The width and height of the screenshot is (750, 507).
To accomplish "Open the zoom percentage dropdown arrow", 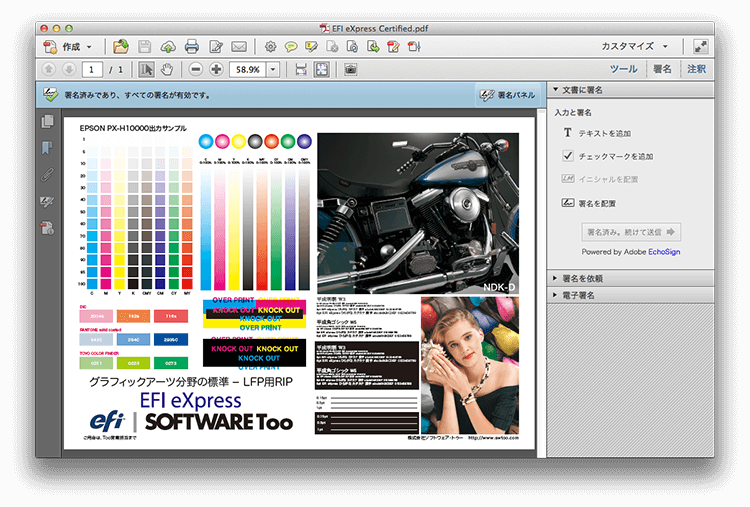I will pyautogui.click(x=273, y=70).
